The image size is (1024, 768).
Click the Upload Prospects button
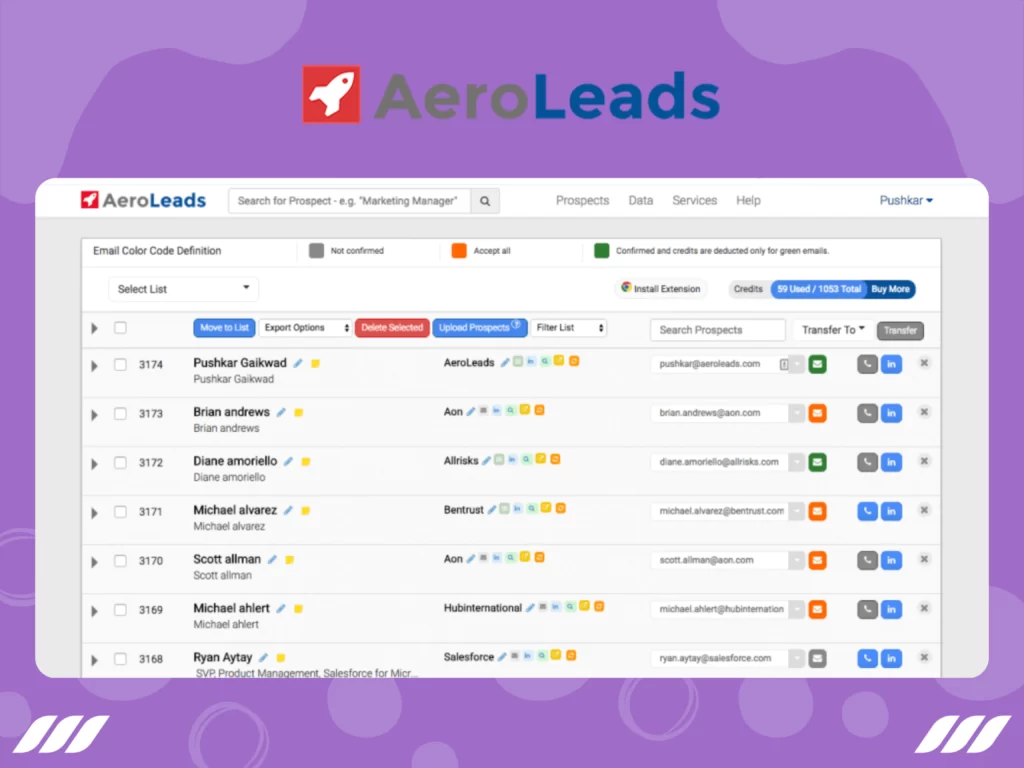(479, 328)
